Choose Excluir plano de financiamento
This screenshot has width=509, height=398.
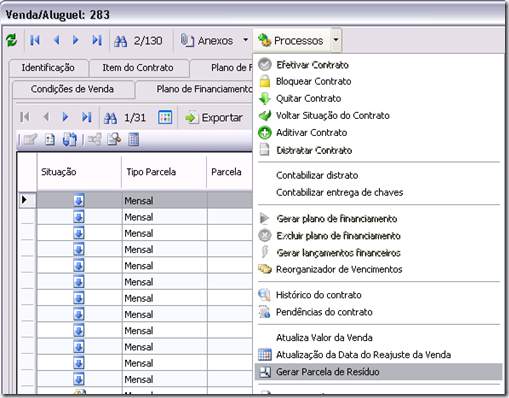pyautogui.click(x=379, y=236)
